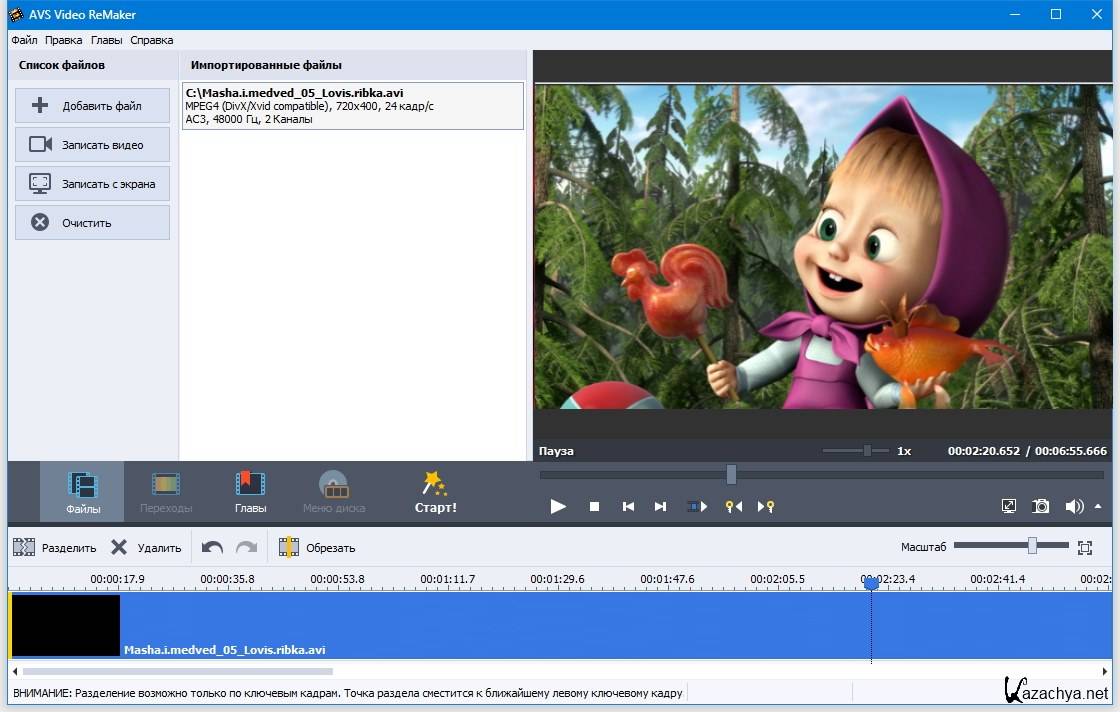1120x712 pixels.
Task: Open the full screen preview icon
Action: (x=1009, y=507)
